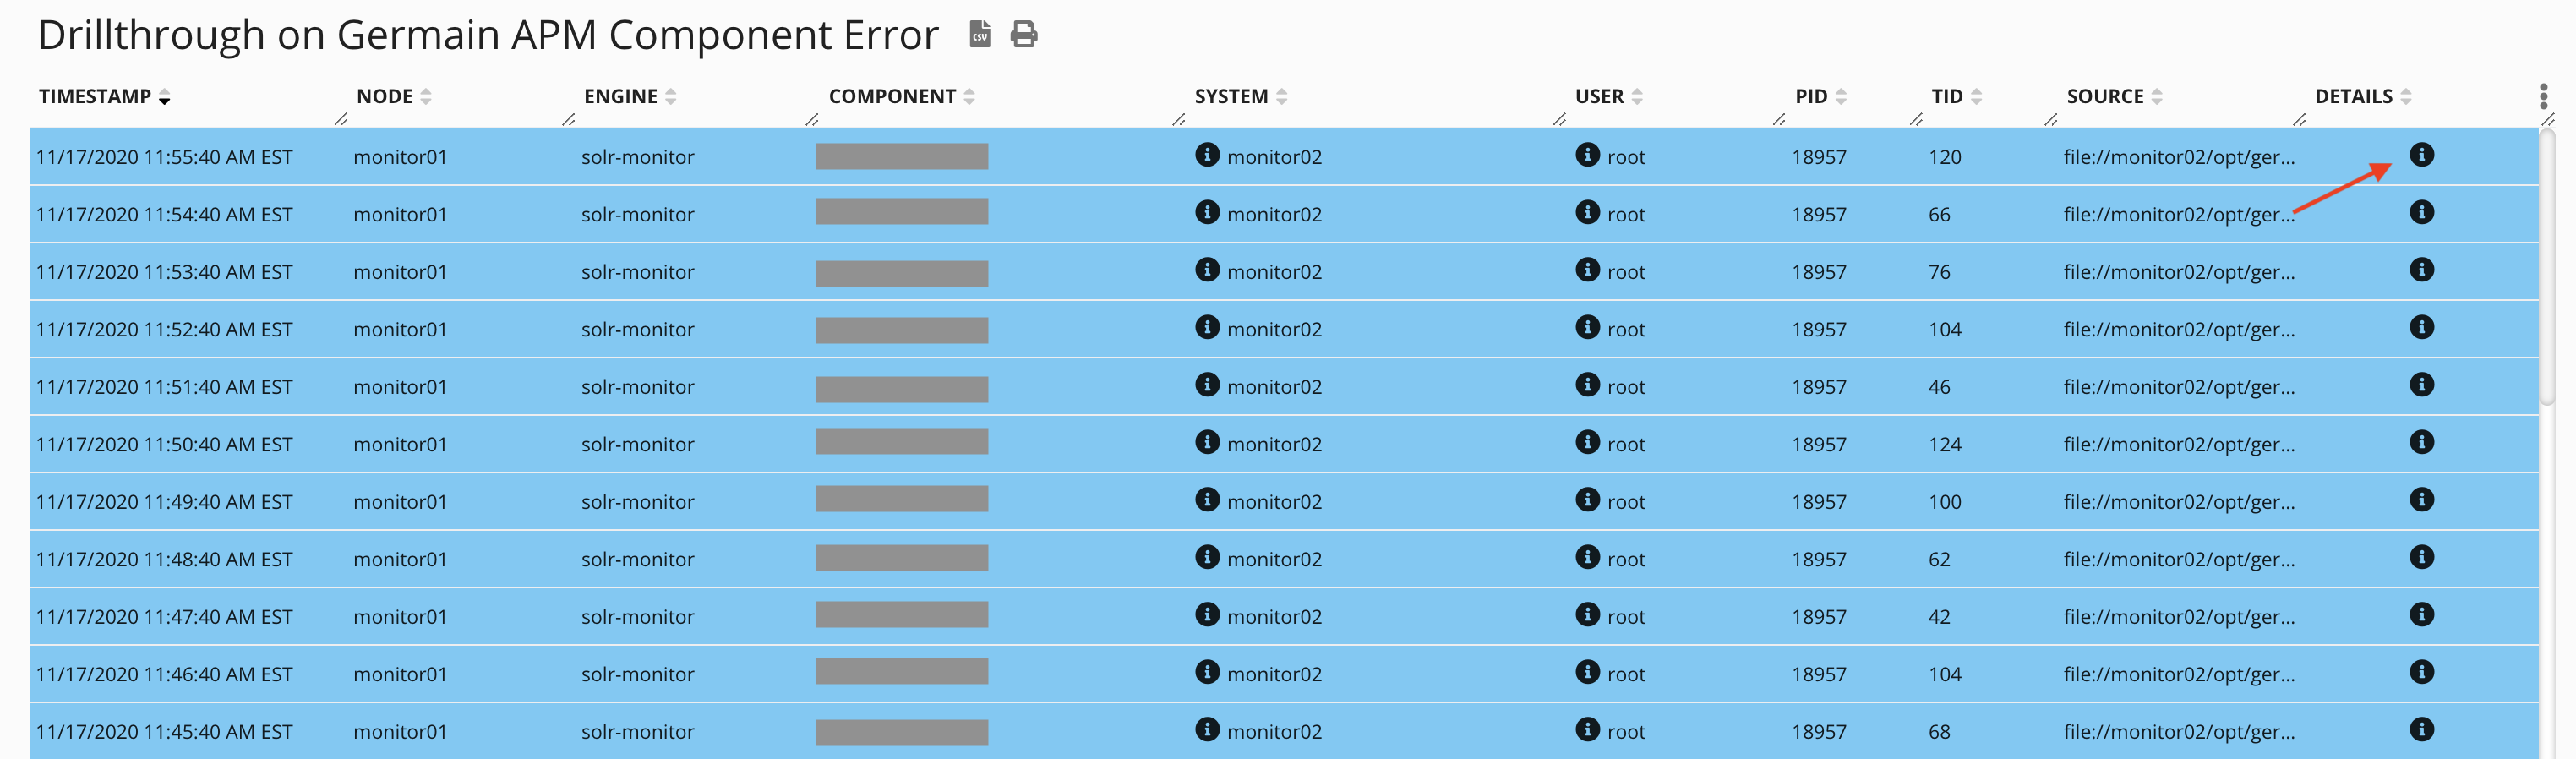
Task: Click the vertical scrollbar of the table
Action: (x=2547, y=270)
